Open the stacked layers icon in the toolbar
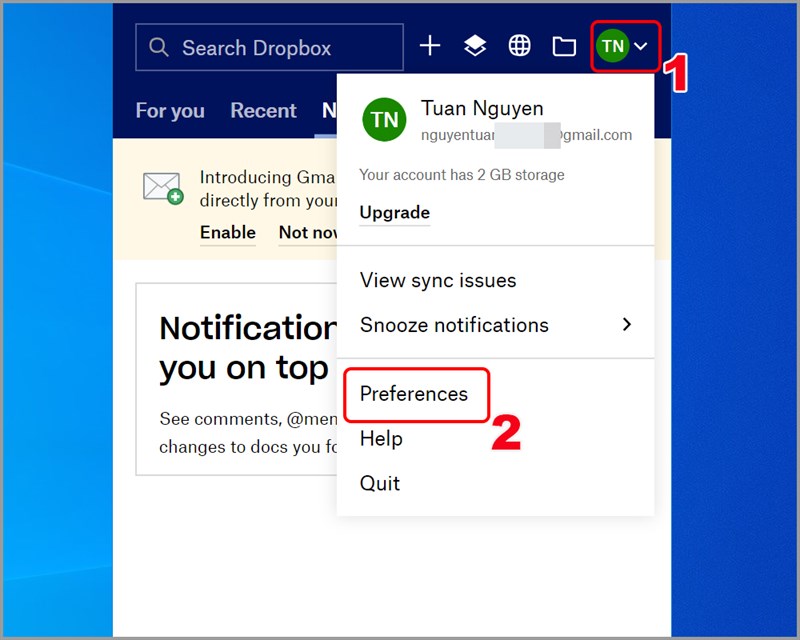This screenshot has width=800, height=640. pyautogui.click(x=474, y=45)
